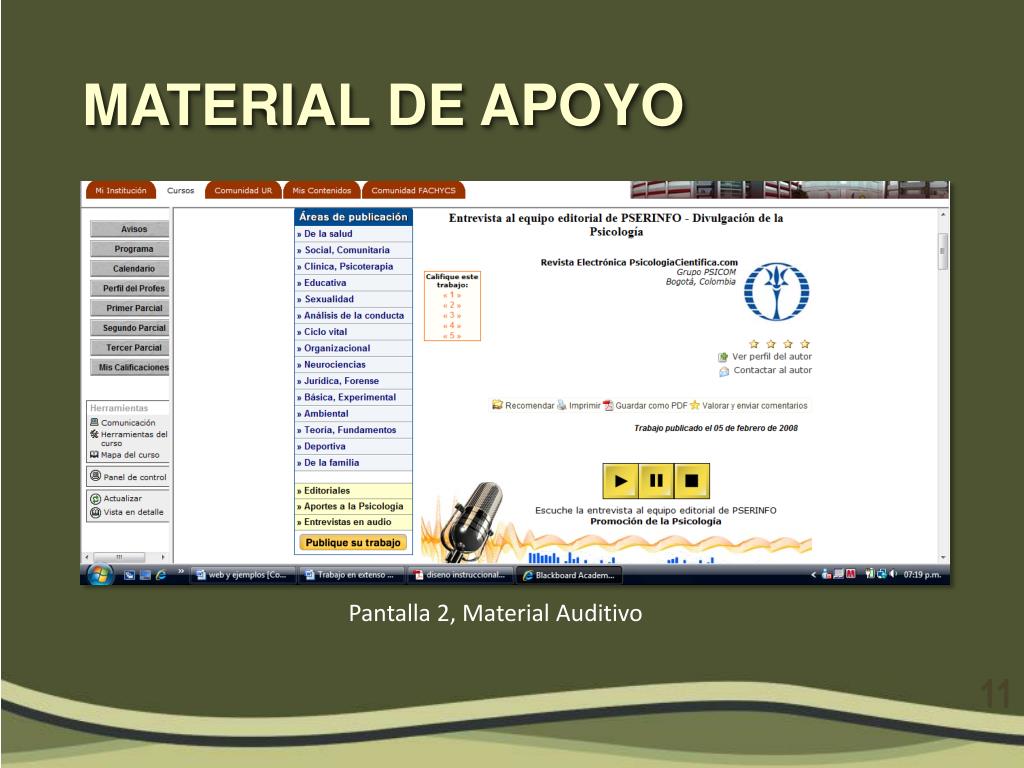The height and width of the screenshot is (768, 1024).
Task: Open Mis Calificaciones
Action: coord(129,367)
